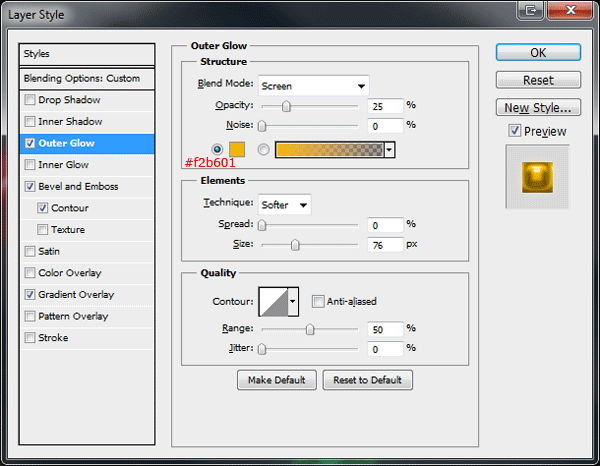Click the New Style... button
This screenshot has height=466, width=600.
(x=538, y=108)
